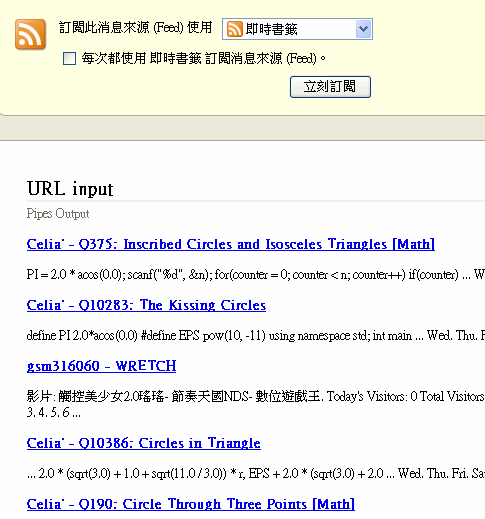Click the 立刻訂閱 subscribe button
485x519 pixels.
point(330,87)
